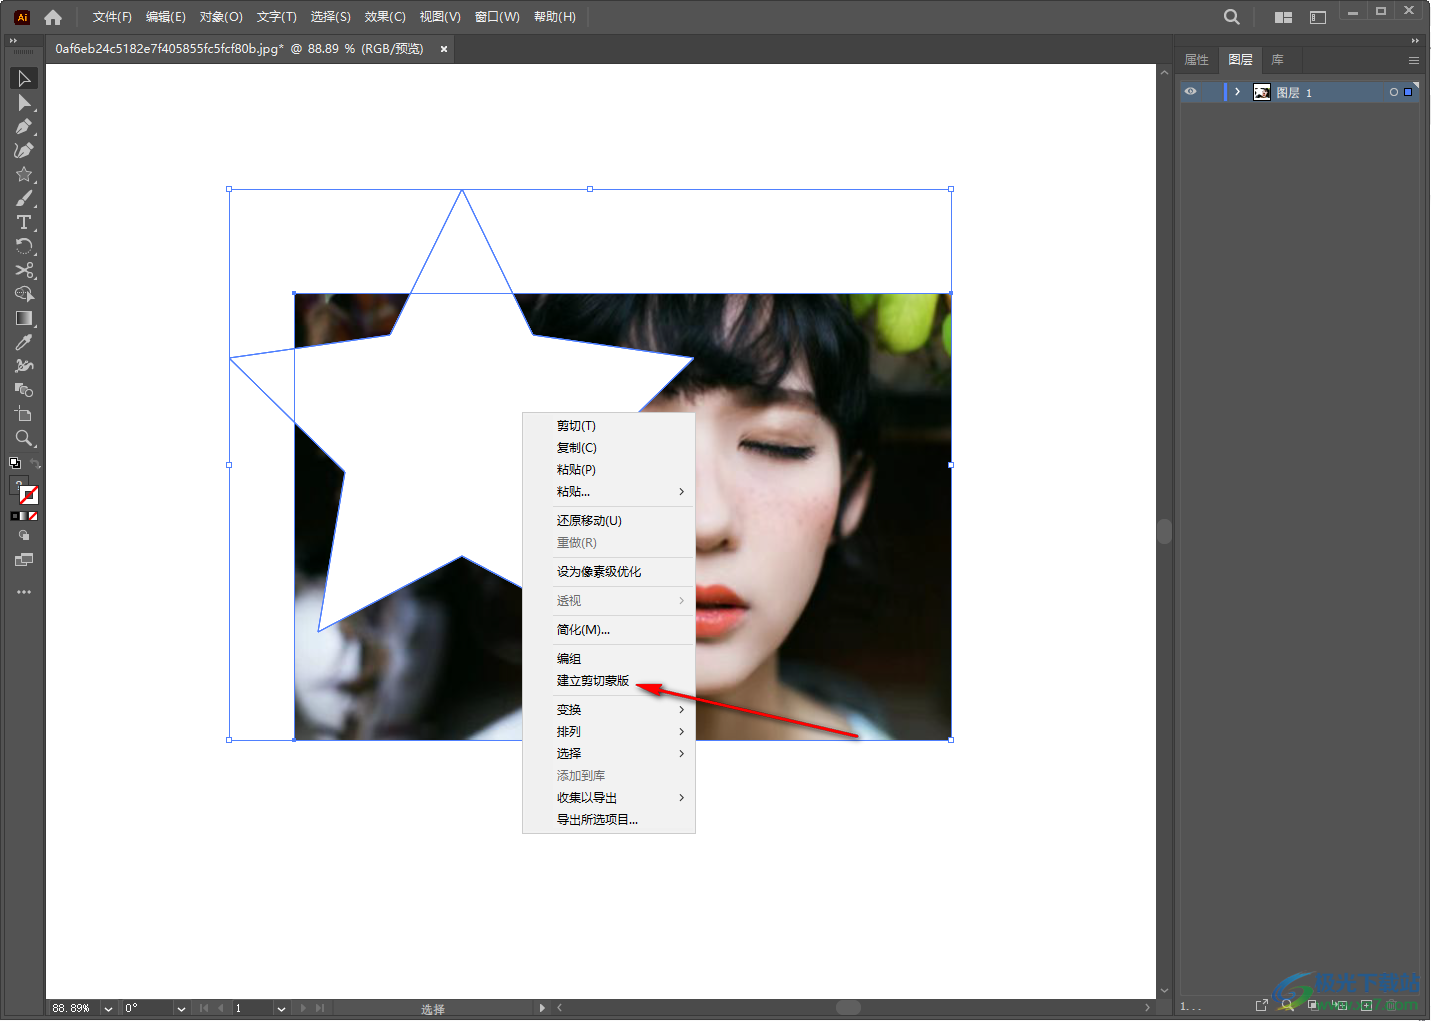The image size is (1431, 1021).
Task: Choose 复制(C) from context menu
Action: (576, 448)
